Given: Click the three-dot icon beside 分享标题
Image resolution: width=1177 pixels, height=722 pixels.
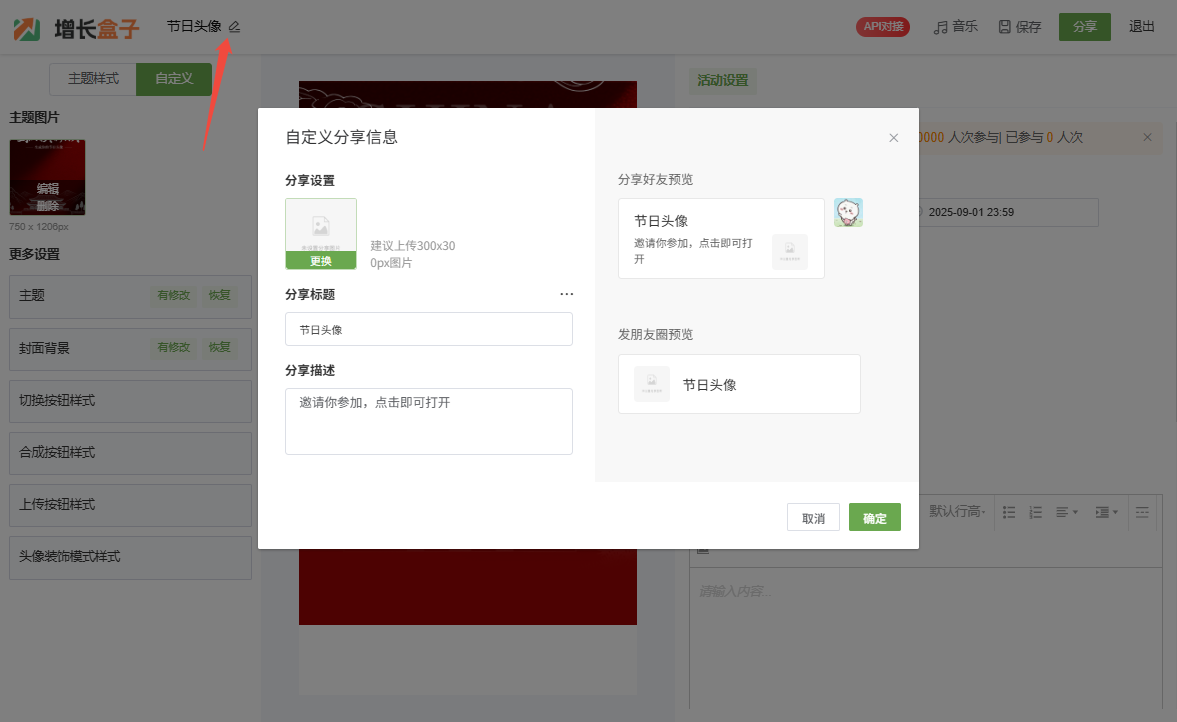Looking at the screenshot, I should coord(567,295).
